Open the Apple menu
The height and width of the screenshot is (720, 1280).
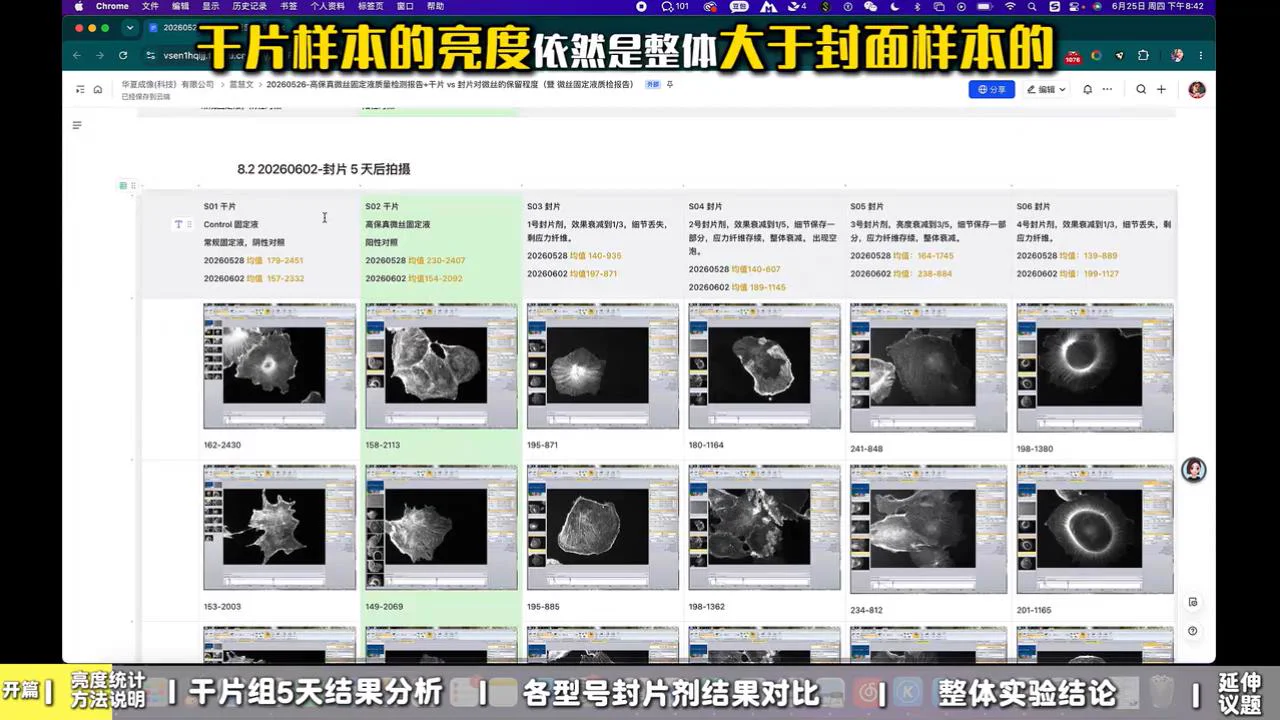point(79,6)
